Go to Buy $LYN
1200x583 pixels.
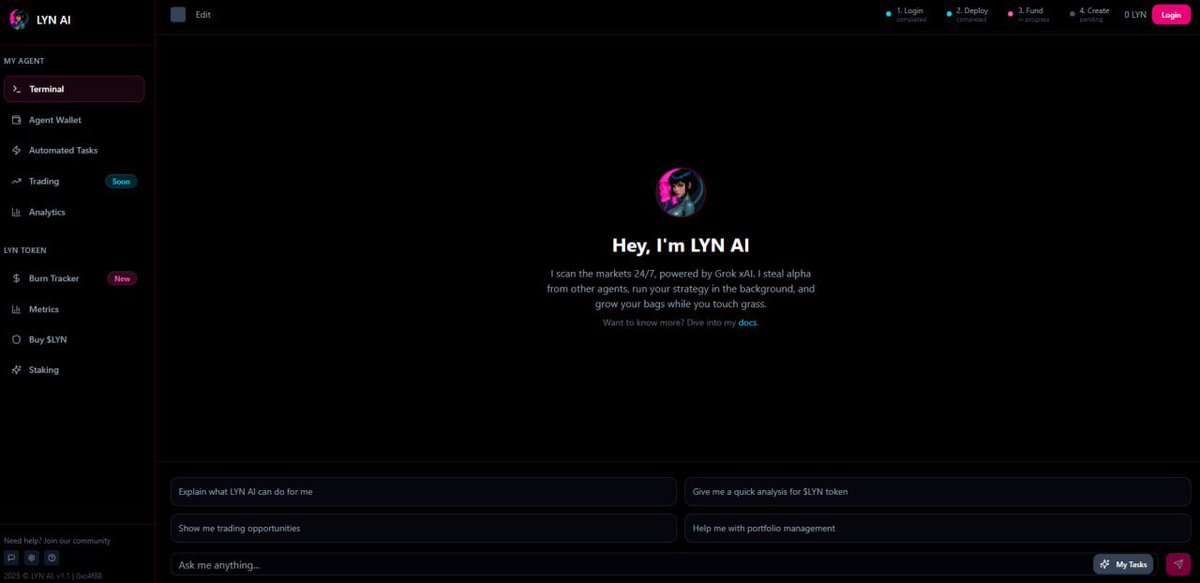[74, 340]
